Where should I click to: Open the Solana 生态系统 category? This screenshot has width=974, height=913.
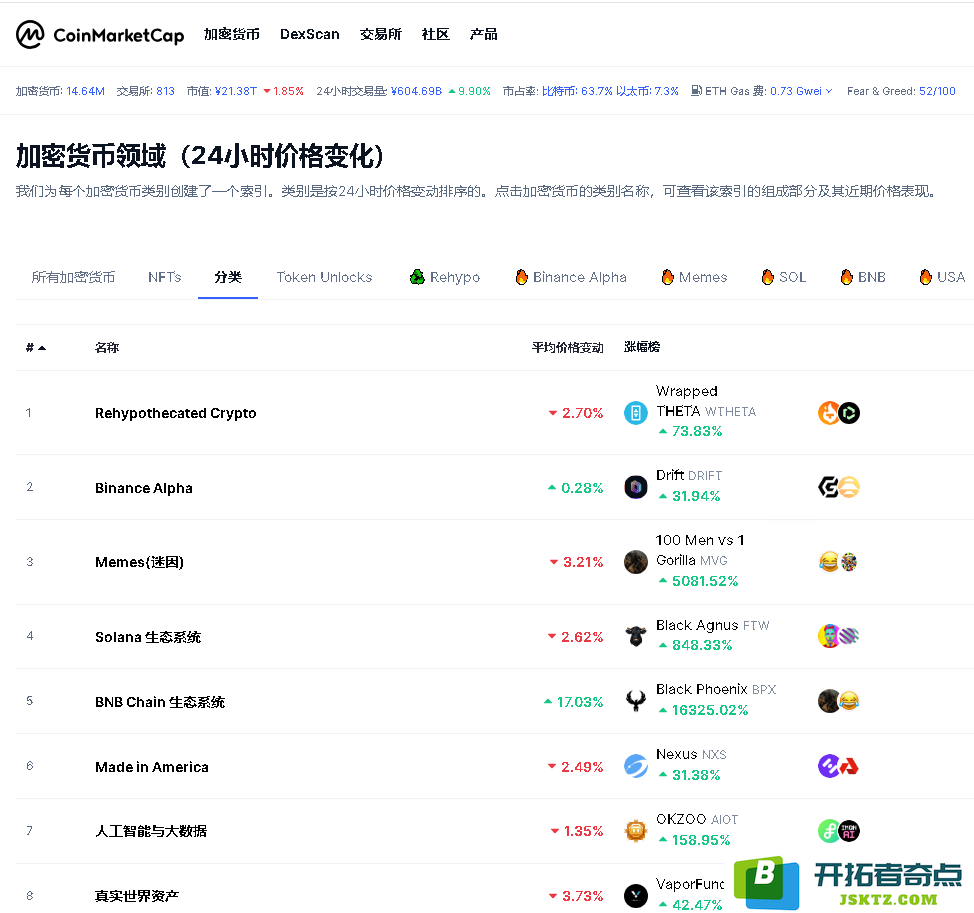tap(148, 637)
